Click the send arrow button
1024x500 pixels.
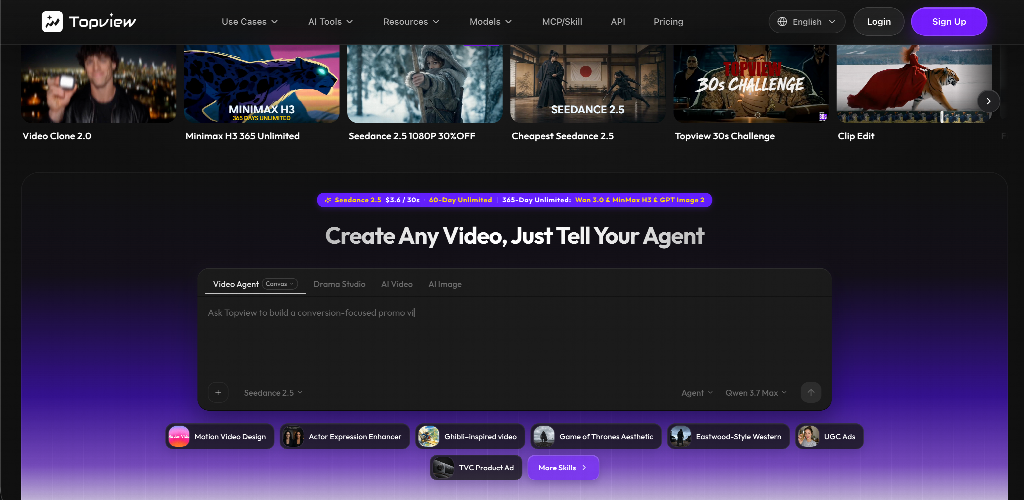[x=810, y=392]
